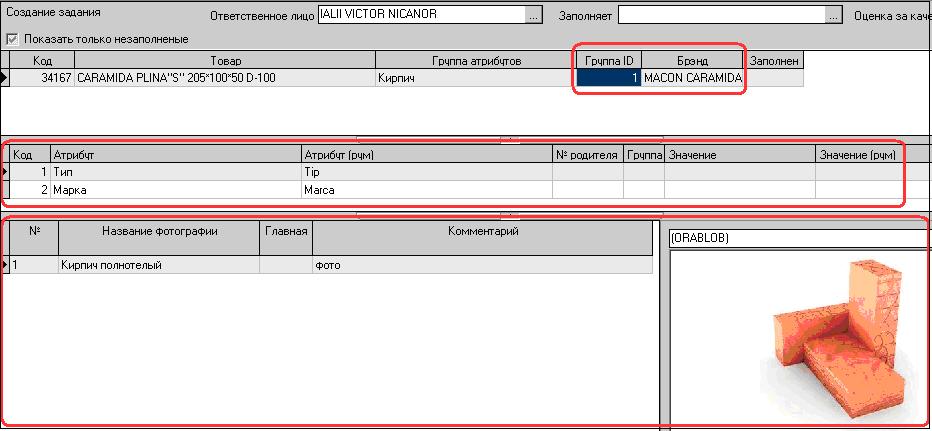
Task: Click the Название фотографии column header
Action: click(159, 238)
